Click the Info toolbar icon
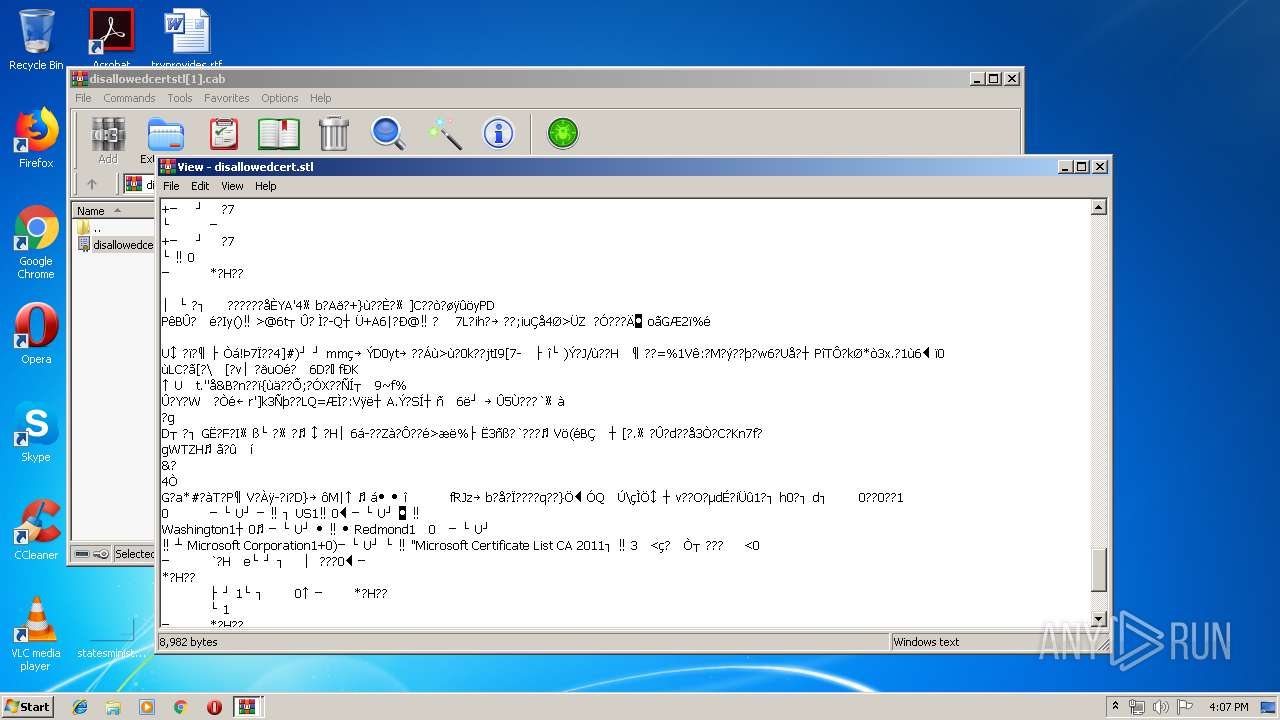 point(498,133)
